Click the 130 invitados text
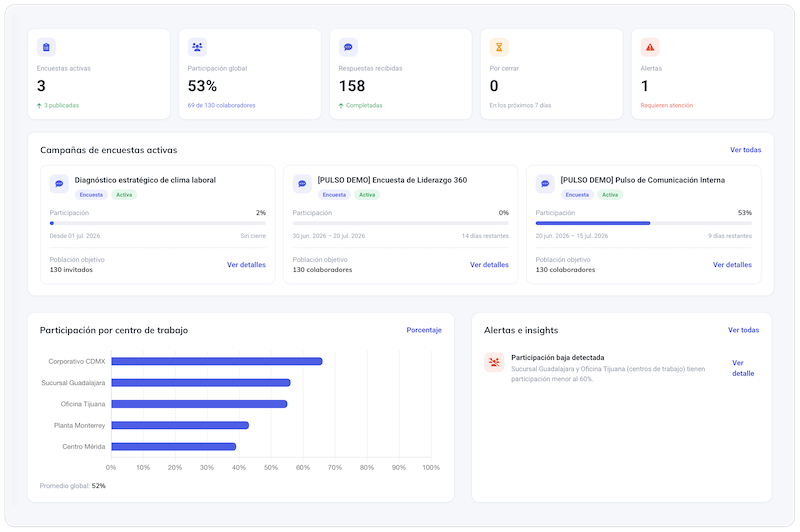Image resolution: width=800 pixels, height=532 pixels. [x=71, y=270]
